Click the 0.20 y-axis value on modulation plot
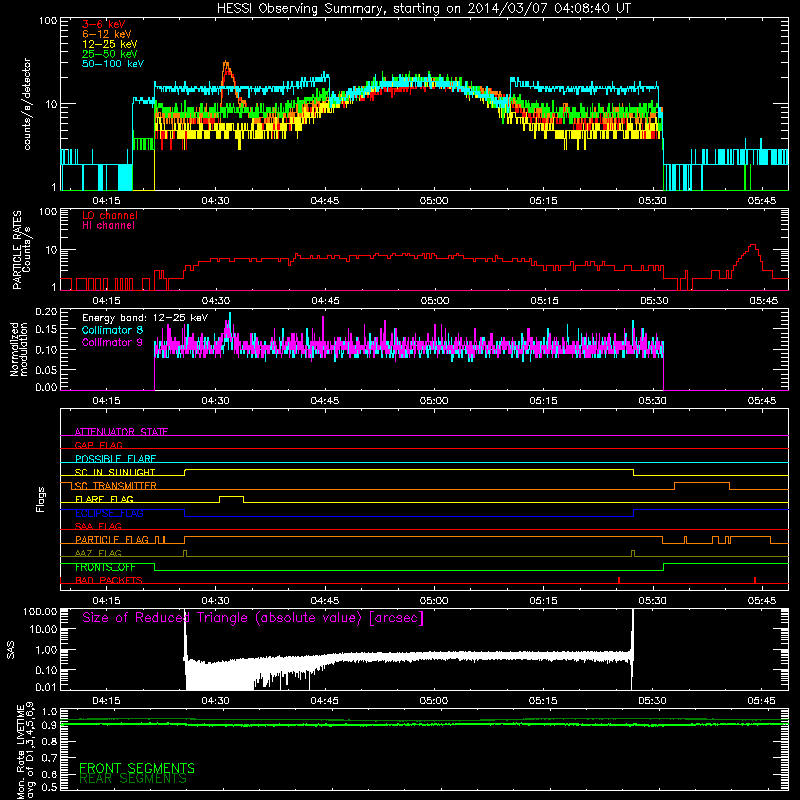This screenshot has width=800, height=800. click(46, 312)
